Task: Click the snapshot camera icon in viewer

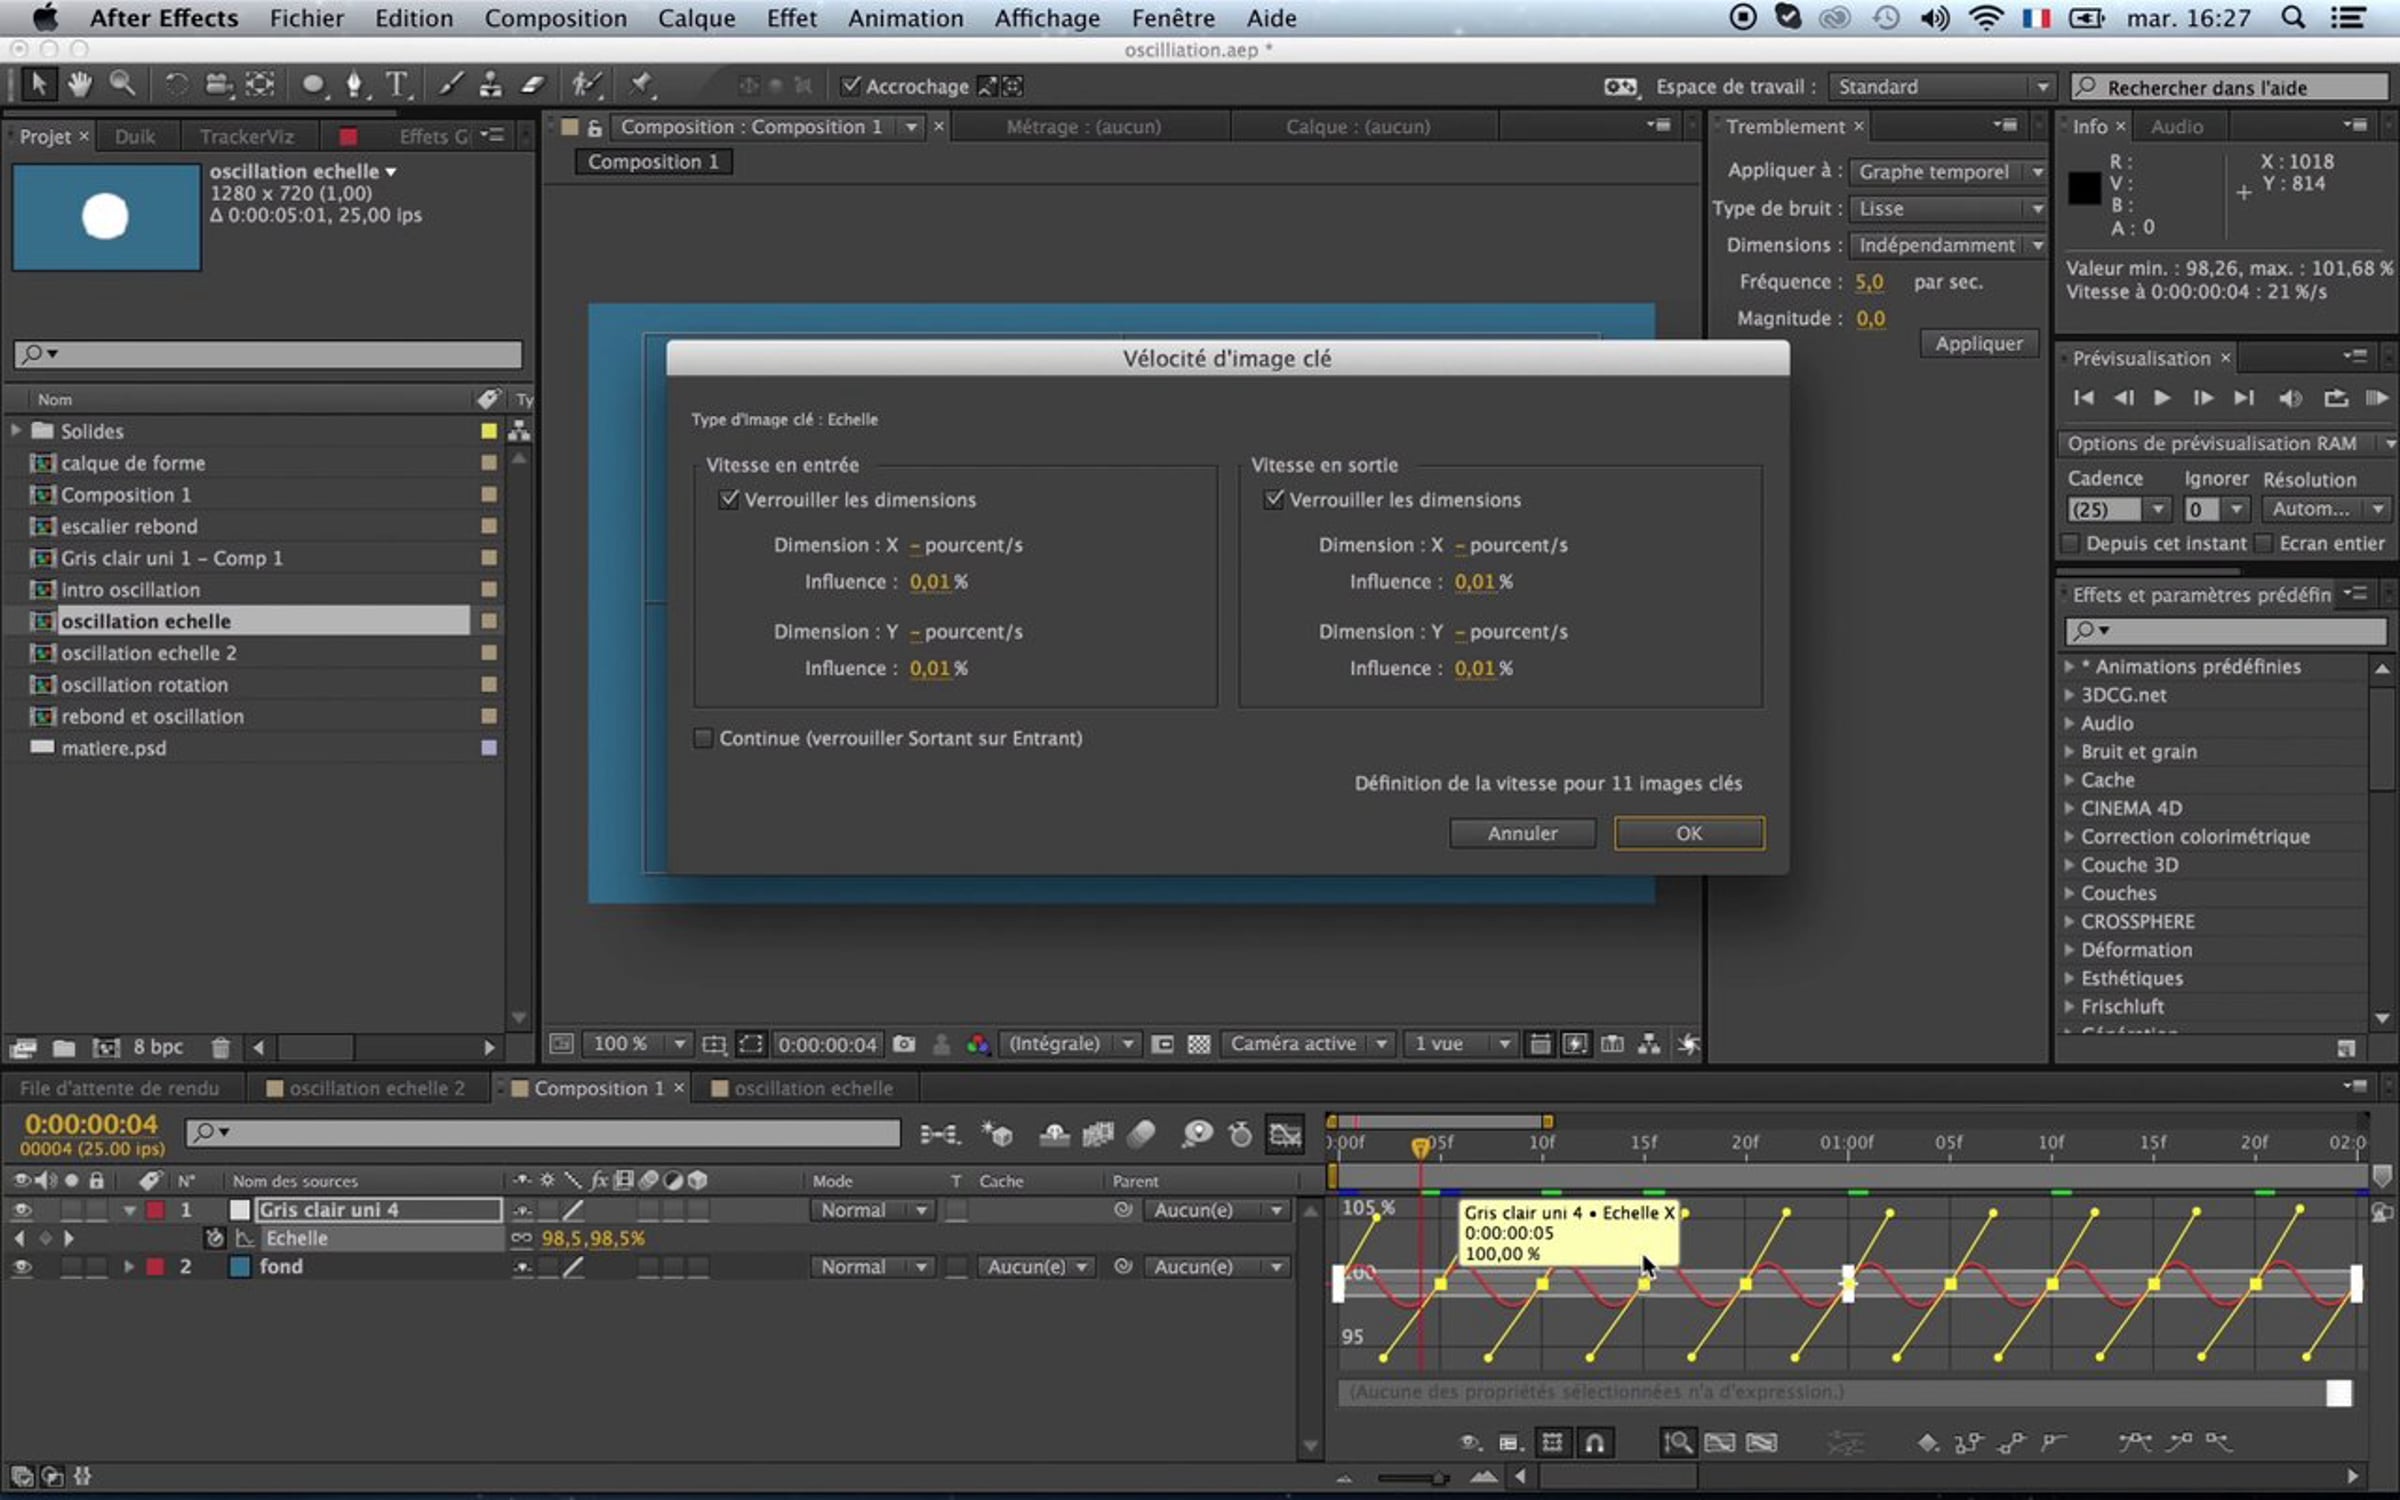Action: pyautogui.click(x=904, y=1044)
